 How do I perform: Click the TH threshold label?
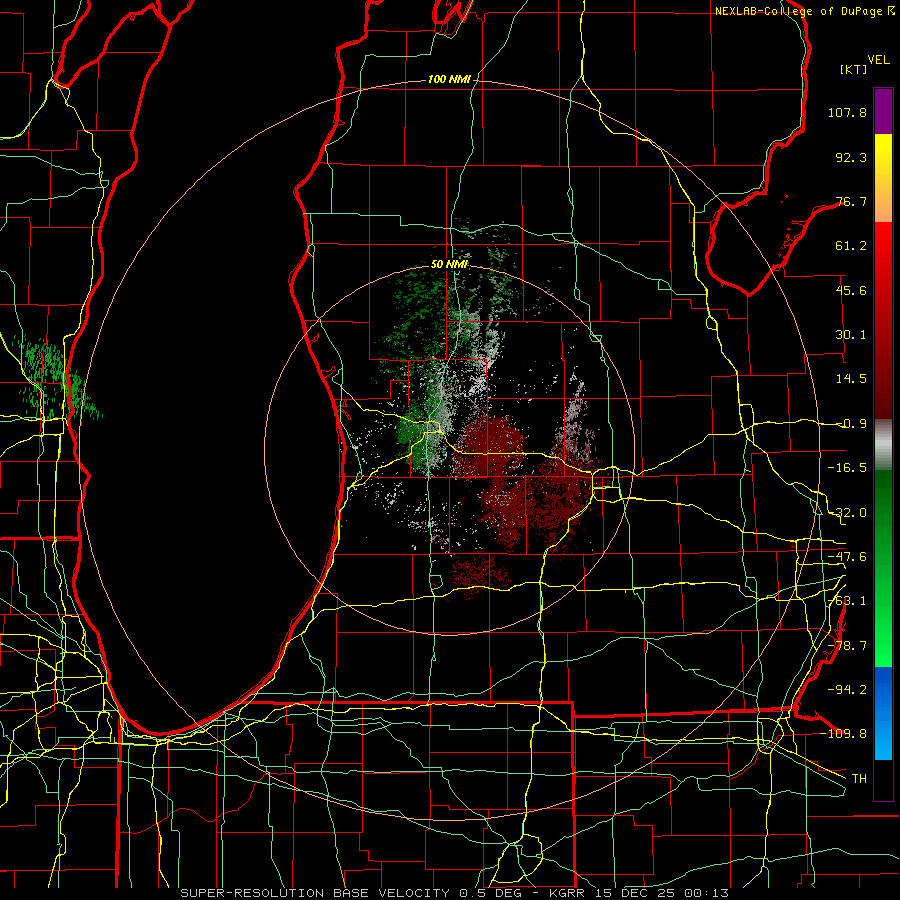tap(859, 778)
